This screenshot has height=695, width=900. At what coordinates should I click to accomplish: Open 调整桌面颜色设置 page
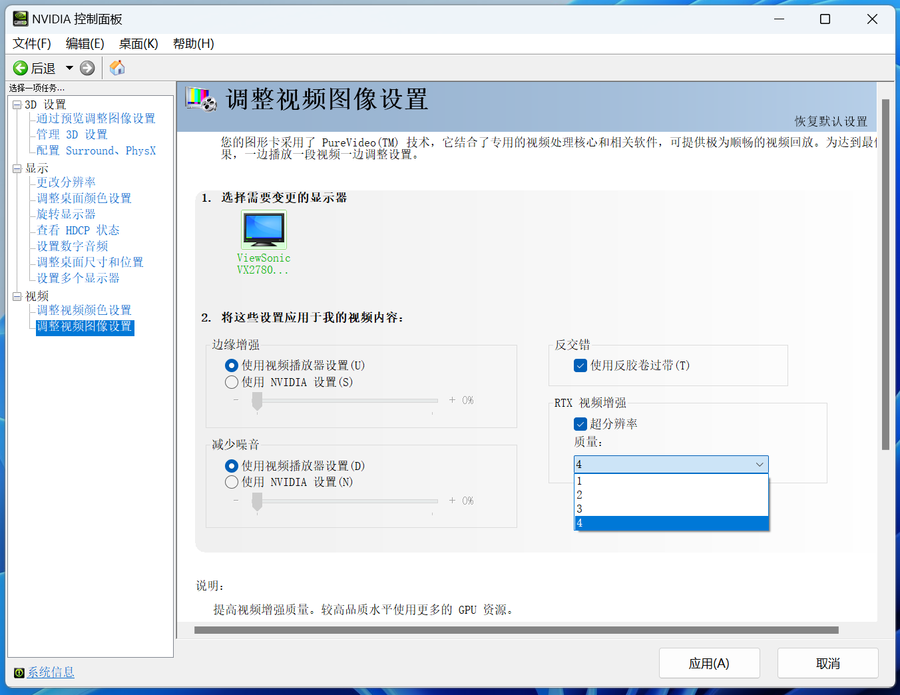point(84,198)
